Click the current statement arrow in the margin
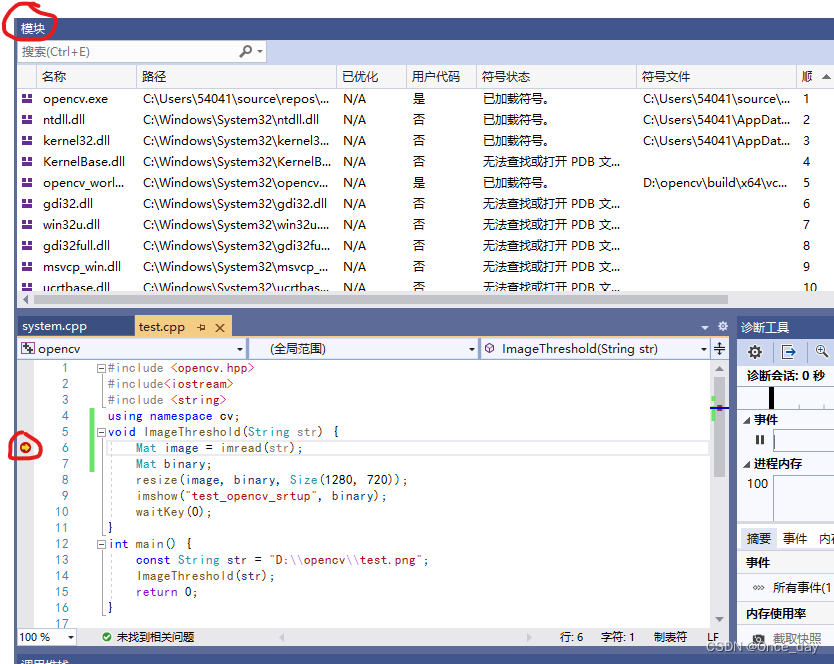Image resolution: width=834 pixels, height=664 pixels. 25,448
